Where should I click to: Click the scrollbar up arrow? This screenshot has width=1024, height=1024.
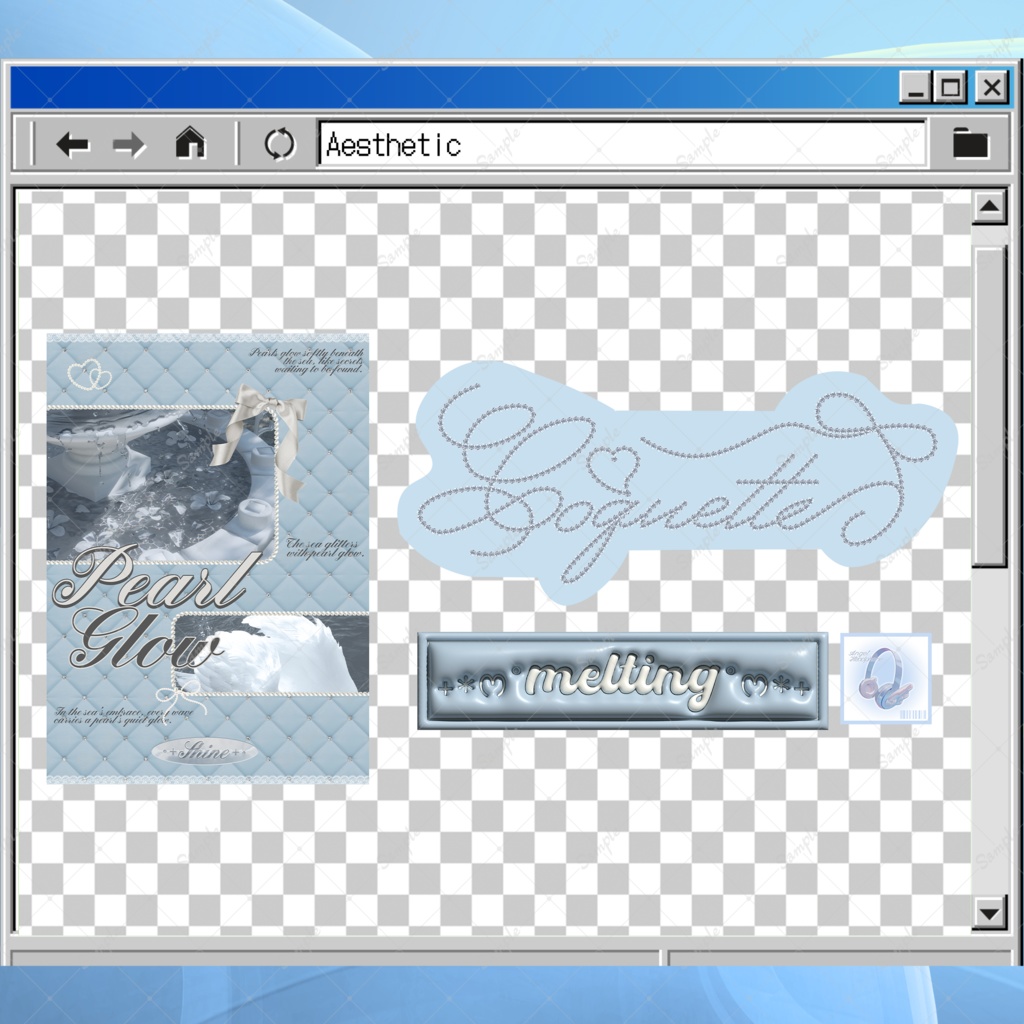pos(989,207)
